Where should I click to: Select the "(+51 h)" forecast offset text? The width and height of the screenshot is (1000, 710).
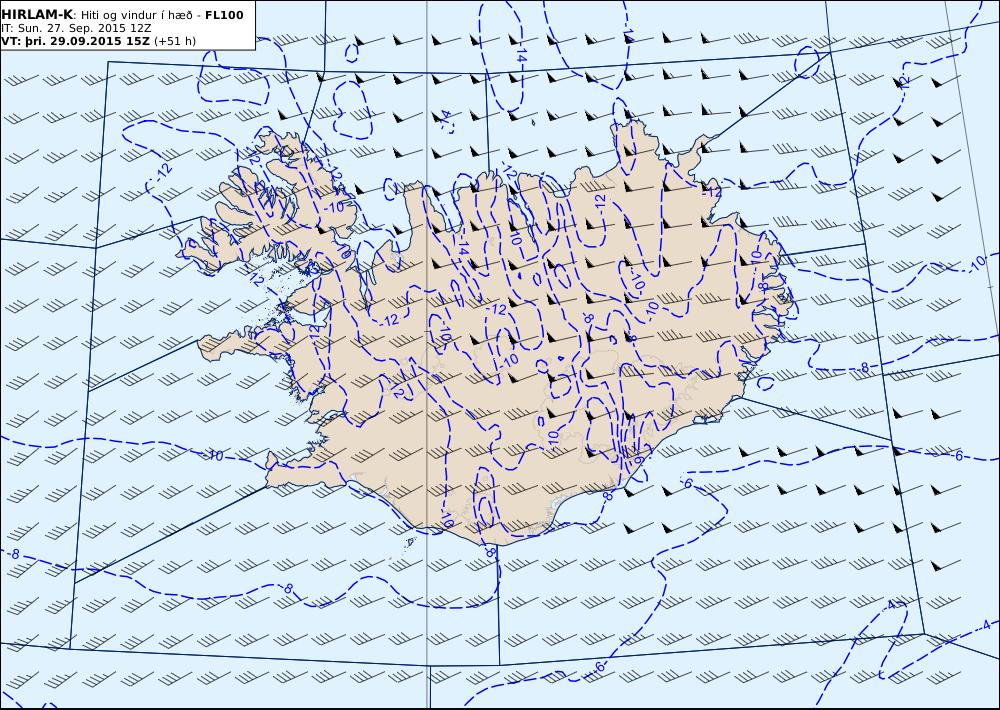click(x=175, y=41)
